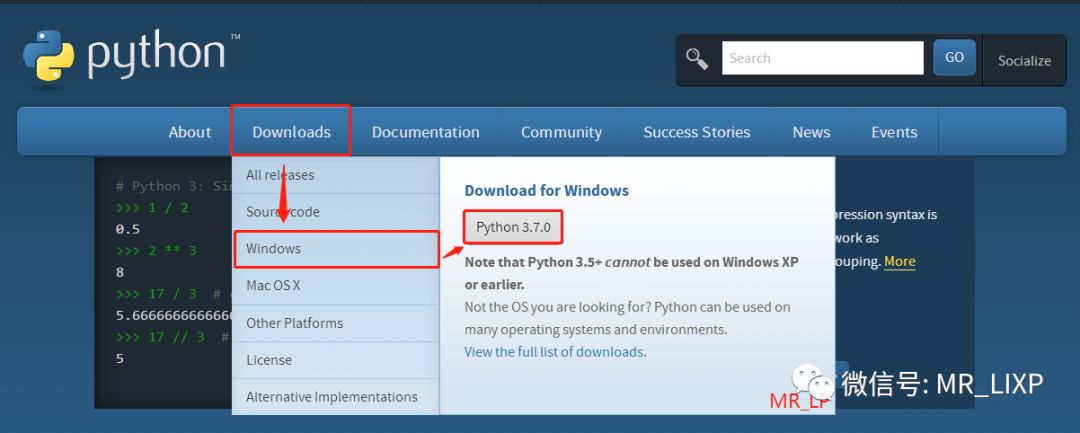Open the Socialize menu
Image resolution: width=1080 pixels, height=433 pixels.
pos(1024,61)
